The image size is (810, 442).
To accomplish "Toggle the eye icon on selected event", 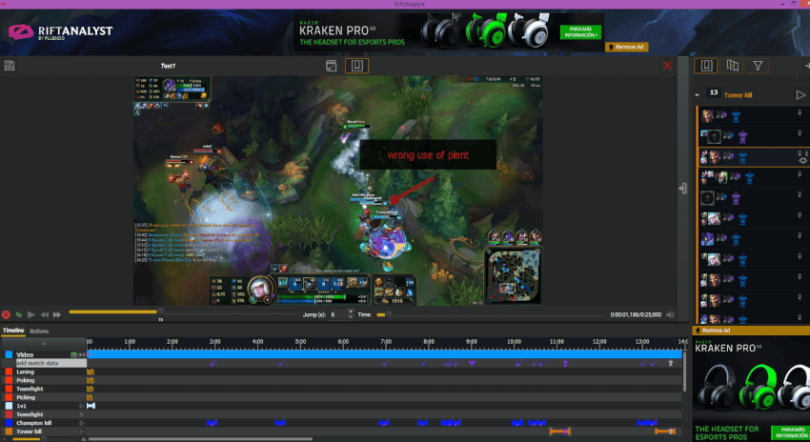I will 803,161.
